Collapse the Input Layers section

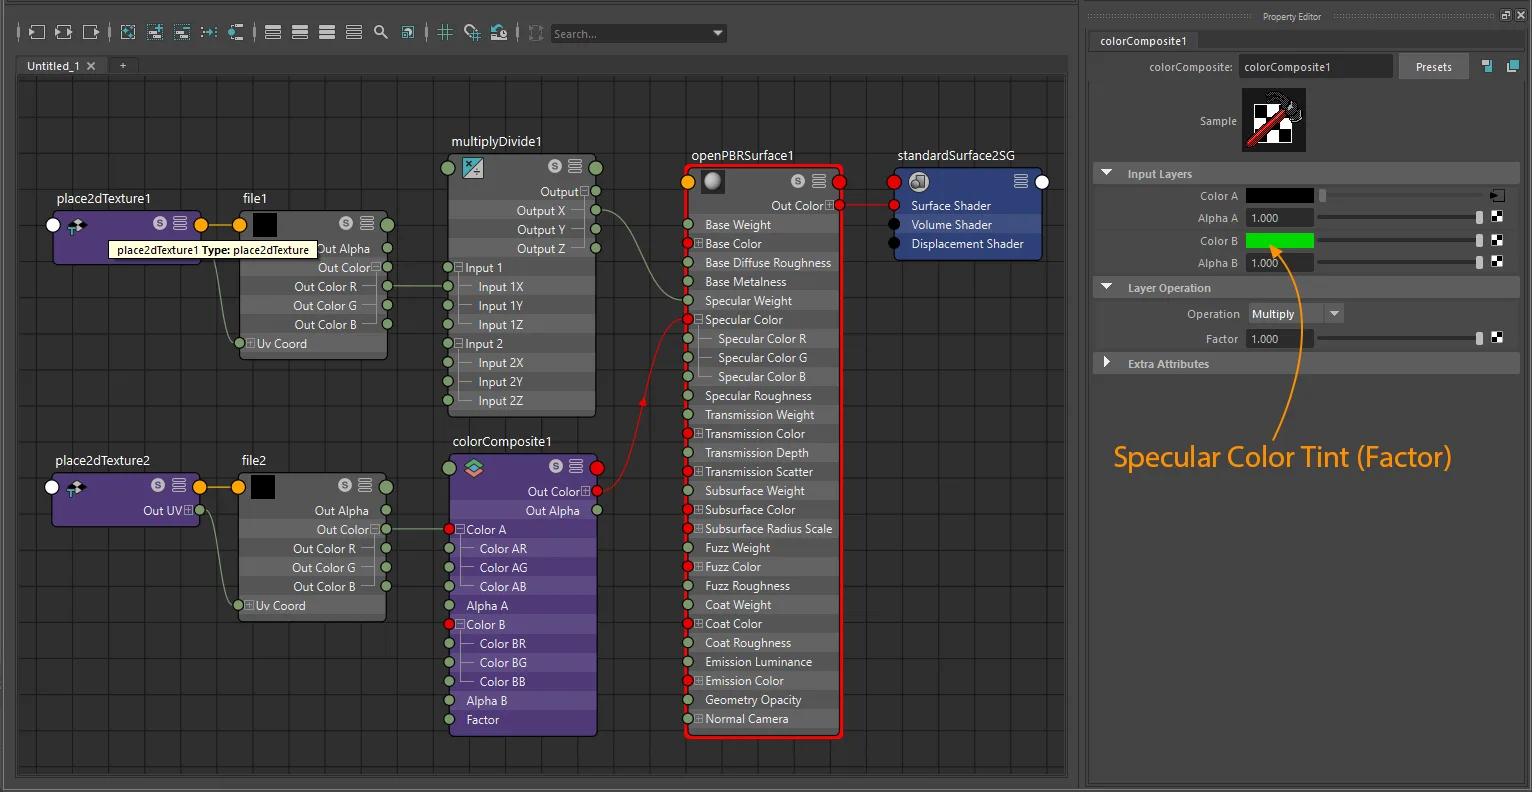point(1107,173)
